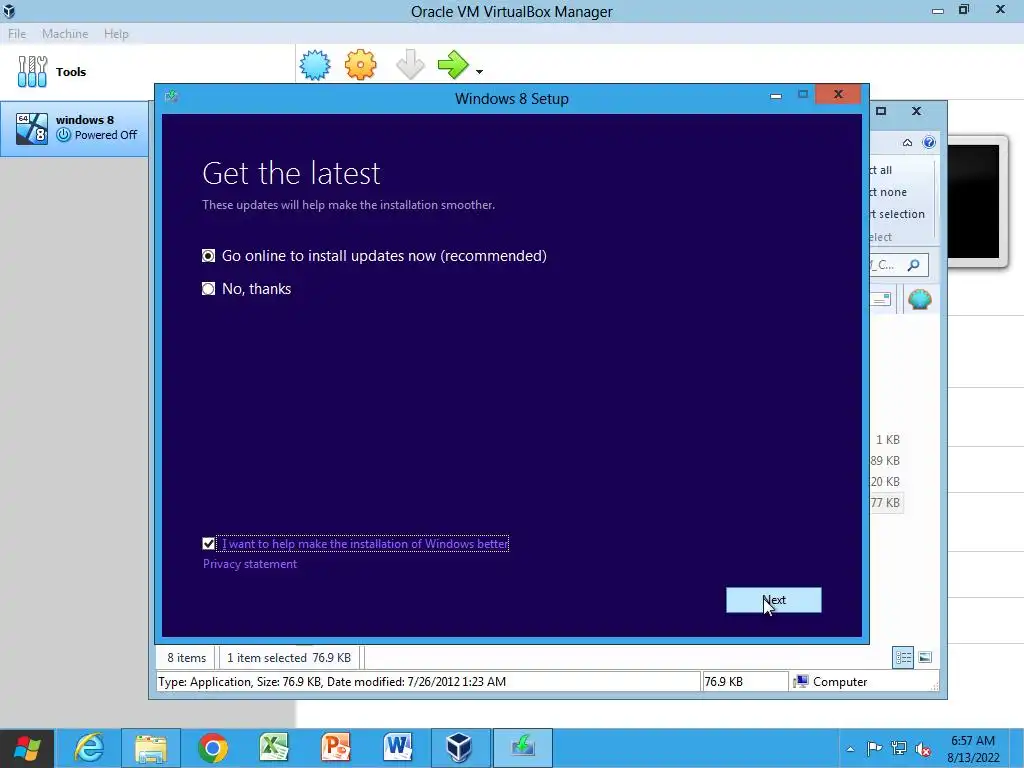The image size is (1024, 768).
Task: Click the Computer status bar entry
Action: (x=830, y=681)
